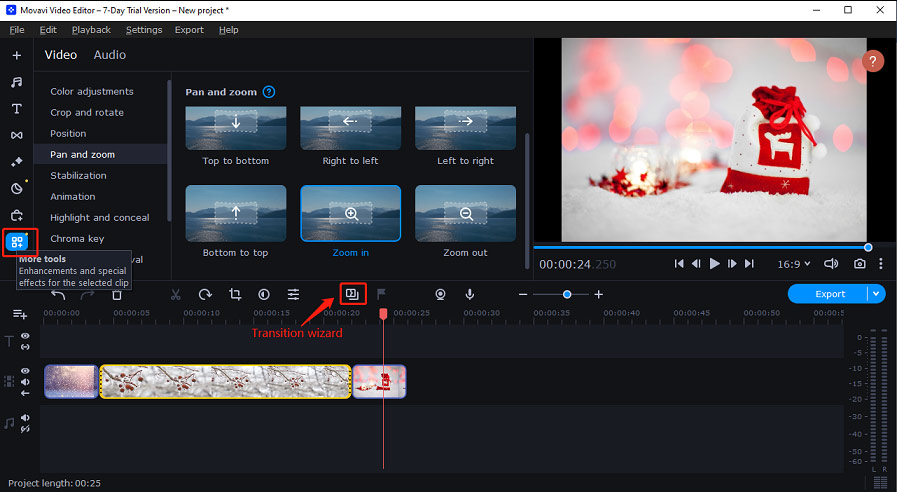Click the blue Export button

[828, 293]
